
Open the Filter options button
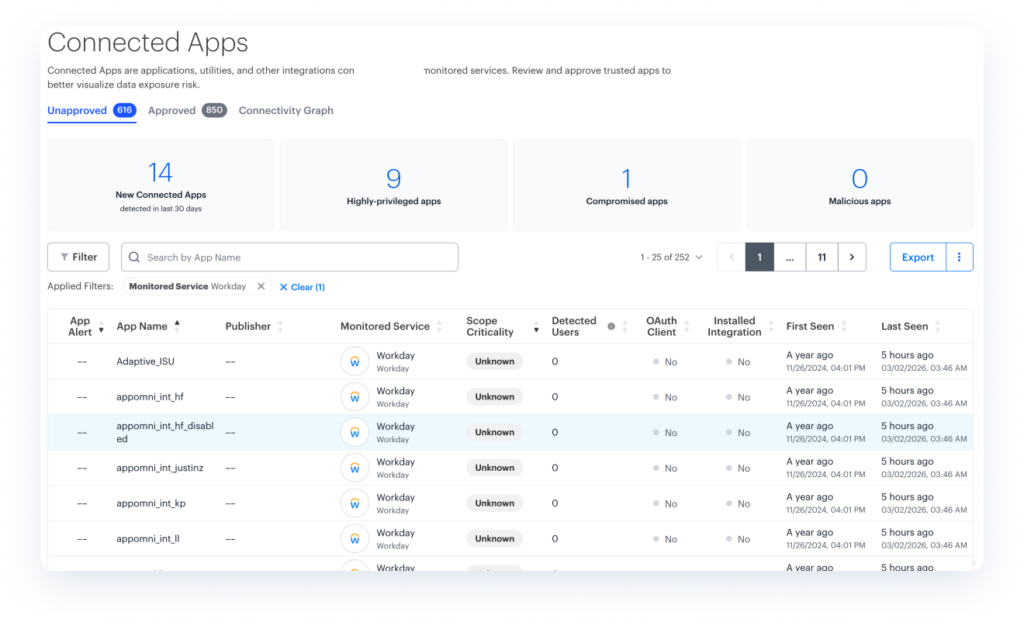click(78, 257)
